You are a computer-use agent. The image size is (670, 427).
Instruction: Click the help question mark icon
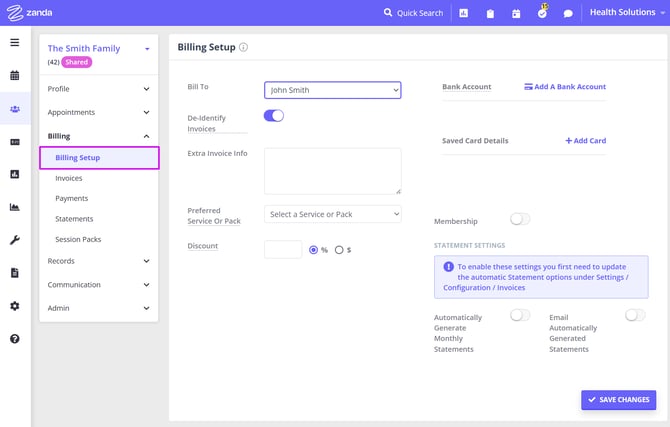coord(15,339)
